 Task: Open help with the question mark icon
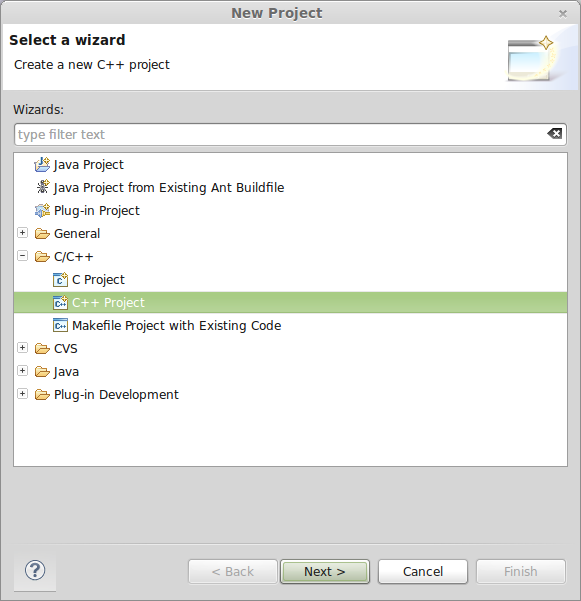coord(35,570)
